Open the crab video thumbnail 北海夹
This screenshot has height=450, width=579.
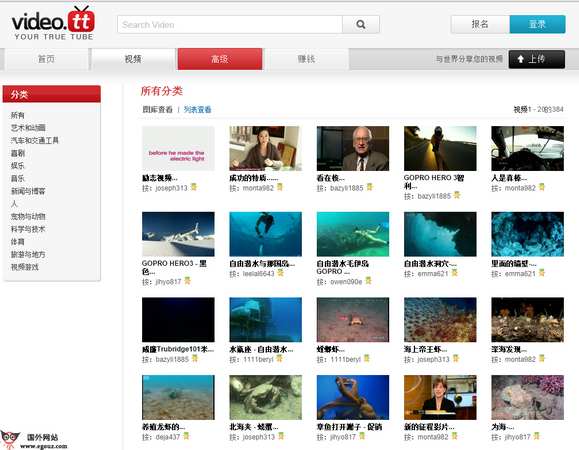click(x=265, y=397)
